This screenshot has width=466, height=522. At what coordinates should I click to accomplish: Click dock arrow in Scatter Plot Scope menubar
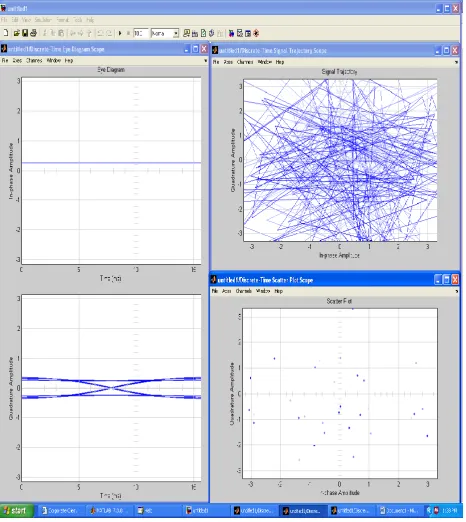point(457,292)
